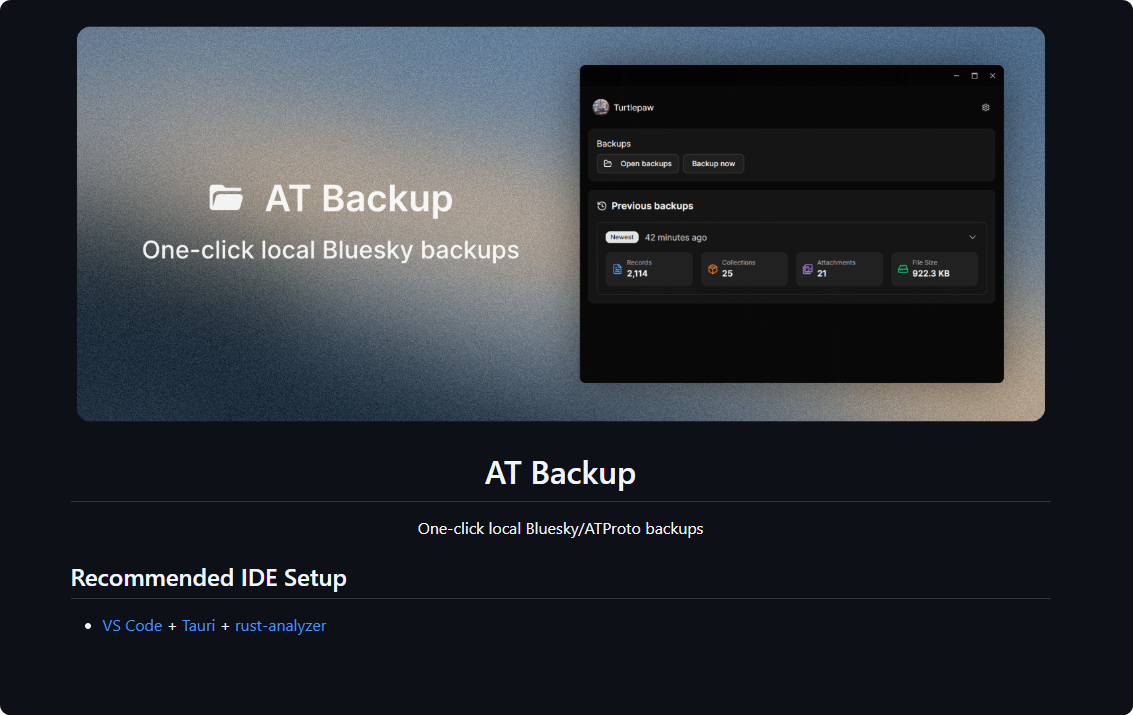
Task: Click the Turtlepaw profile avatar
Action: point(601,107)
